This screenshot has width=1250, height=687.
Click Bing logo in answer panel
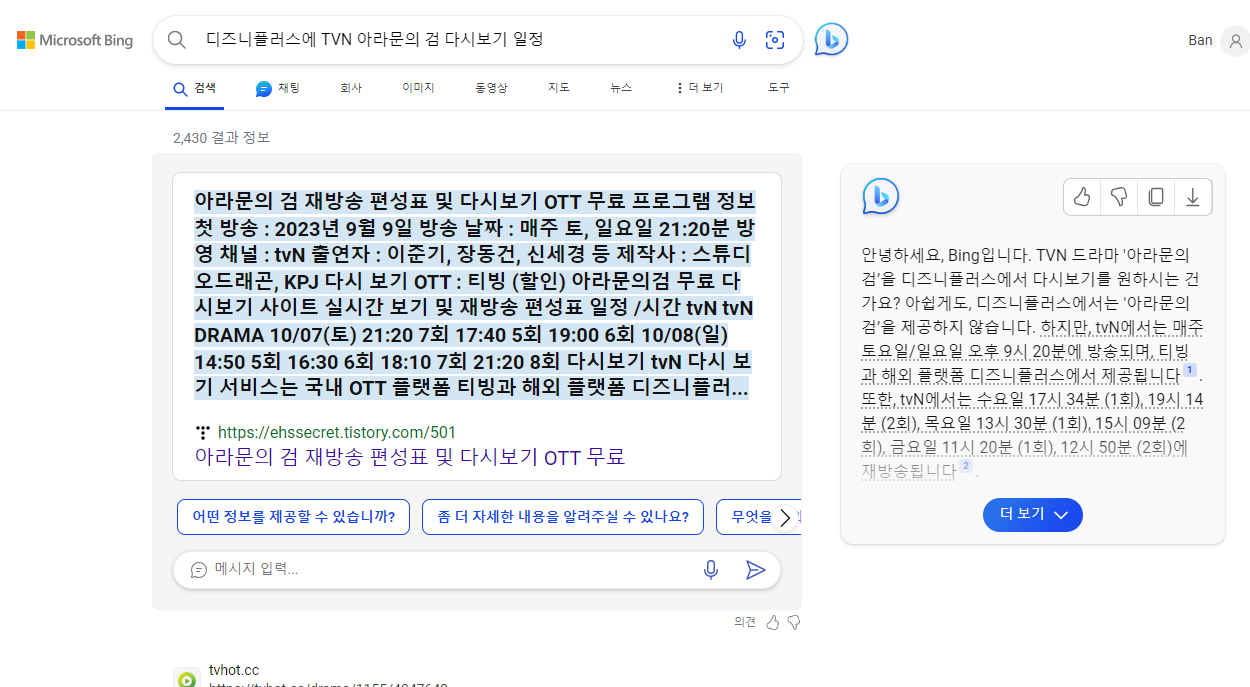point(881,196)
